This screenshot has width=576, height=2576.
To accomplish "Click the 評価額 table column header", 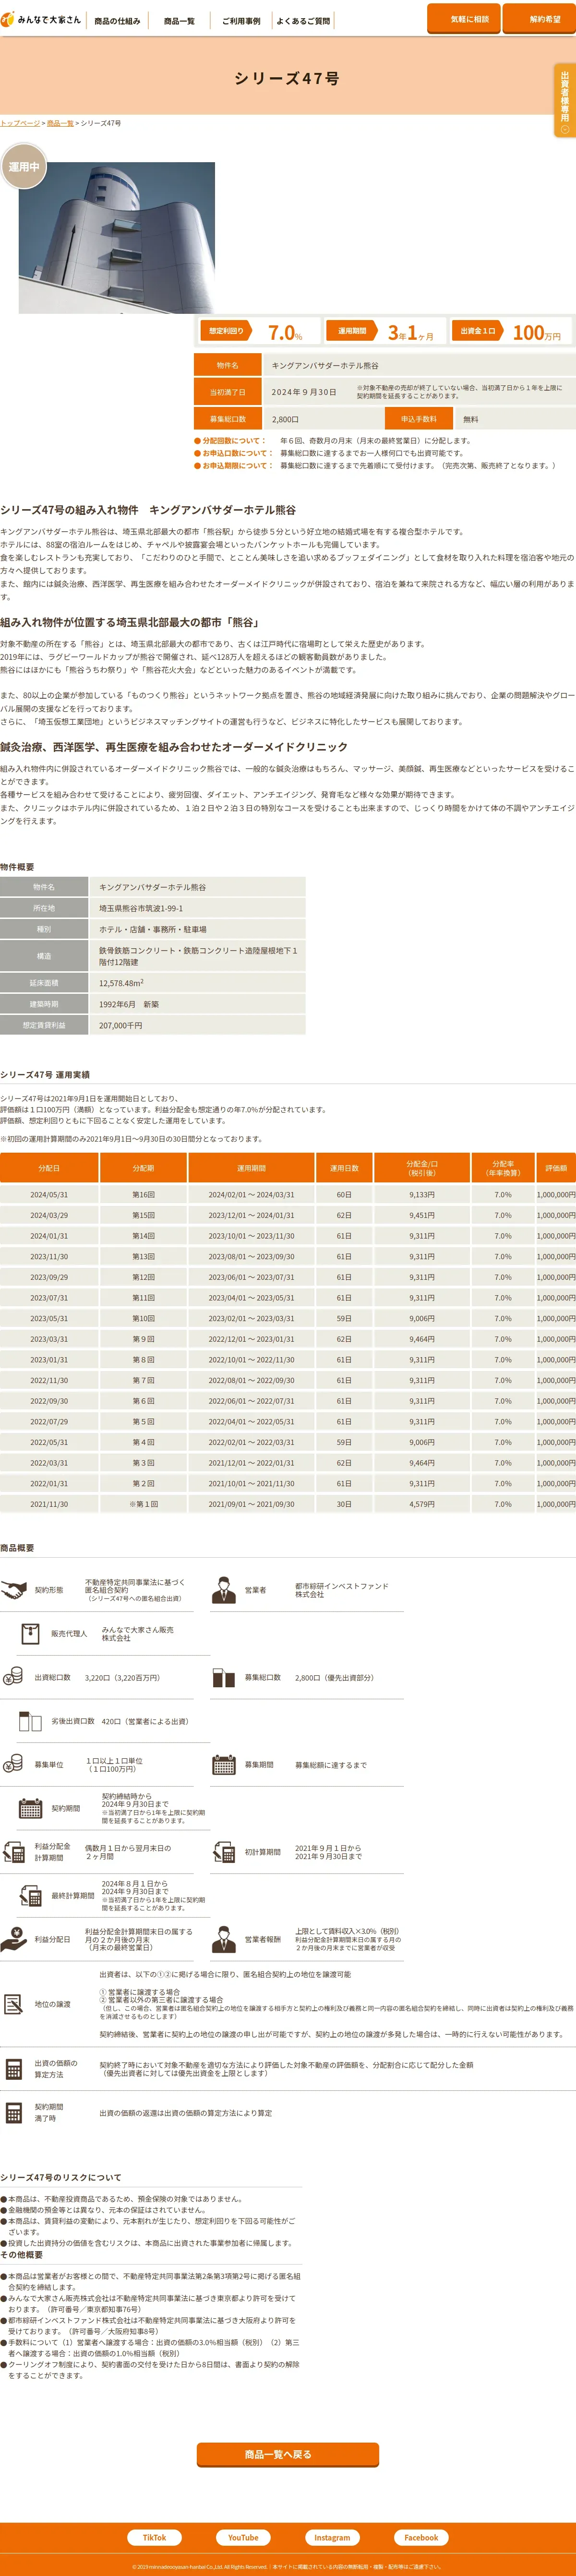I will tap(556, 1168).
